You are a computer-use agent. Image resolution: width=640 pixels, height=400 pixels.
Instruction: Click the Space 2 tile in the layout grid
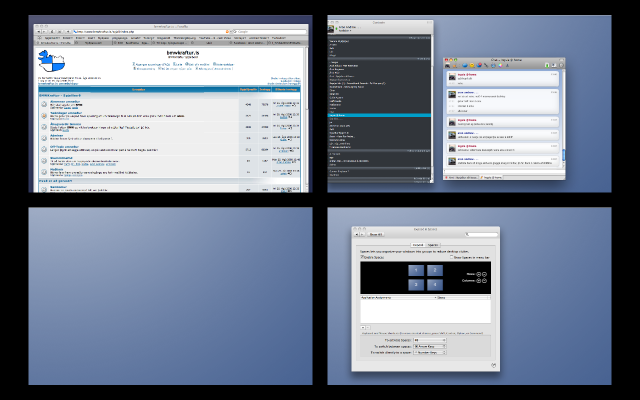(x=434, y=270)
